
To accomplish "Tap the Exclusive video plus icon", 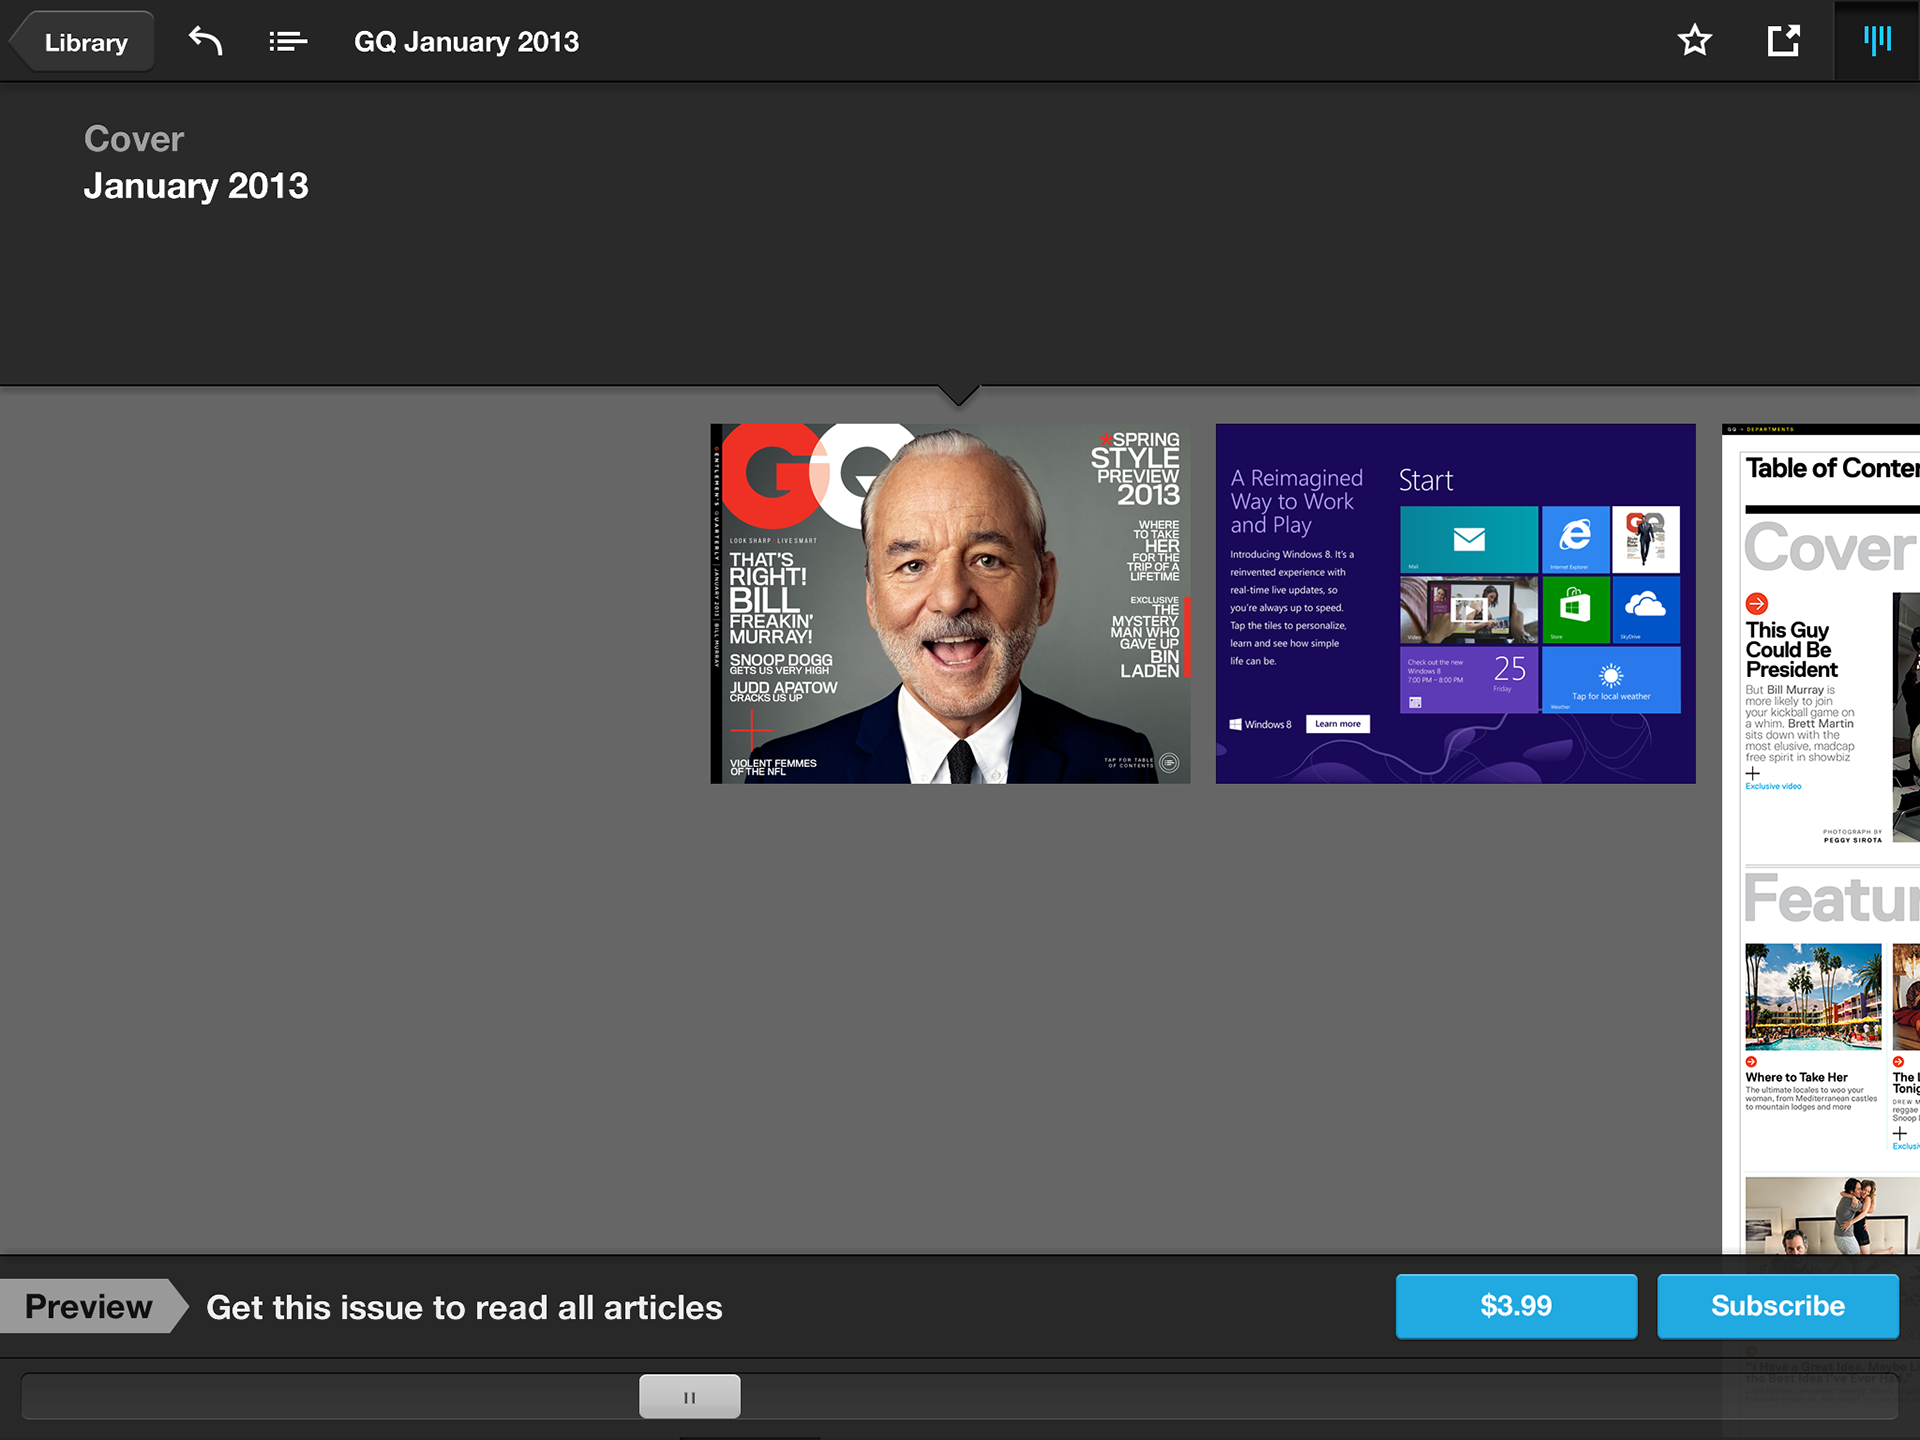I will coord(1753,774).
